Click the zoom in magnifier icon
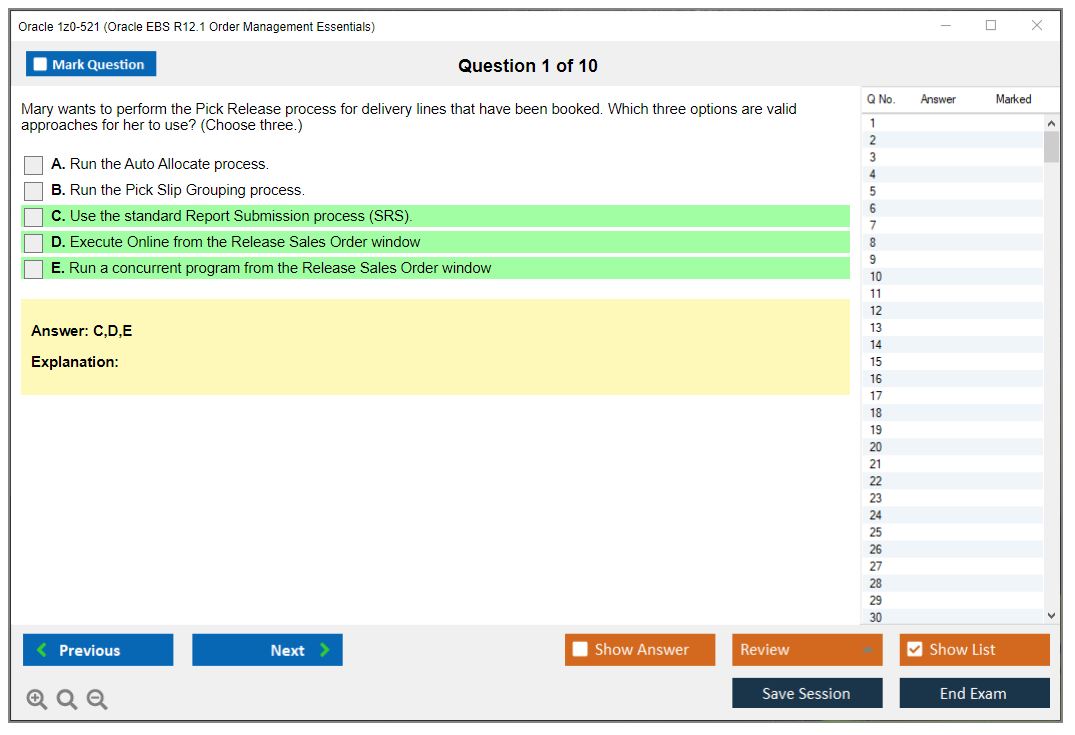This screenshot has height=735, width=1075. [x=37, y=700]
